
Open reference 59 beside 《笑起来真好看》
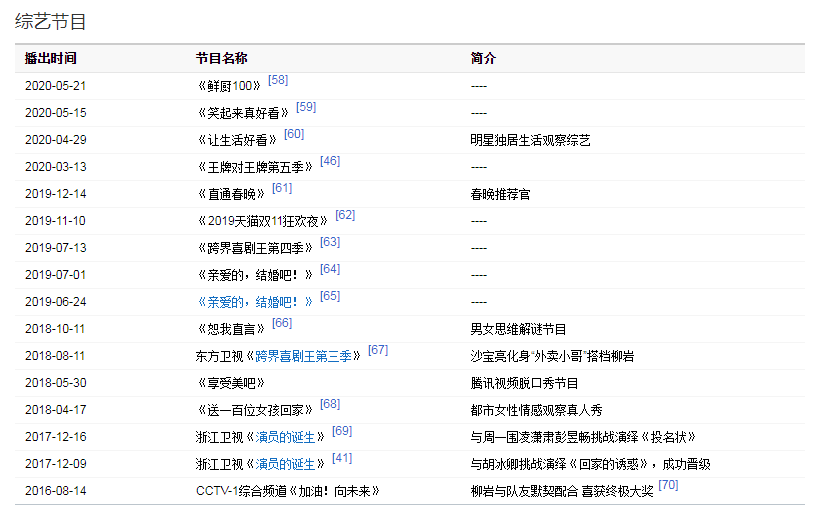pyautogui.click(x=306, y=107)
